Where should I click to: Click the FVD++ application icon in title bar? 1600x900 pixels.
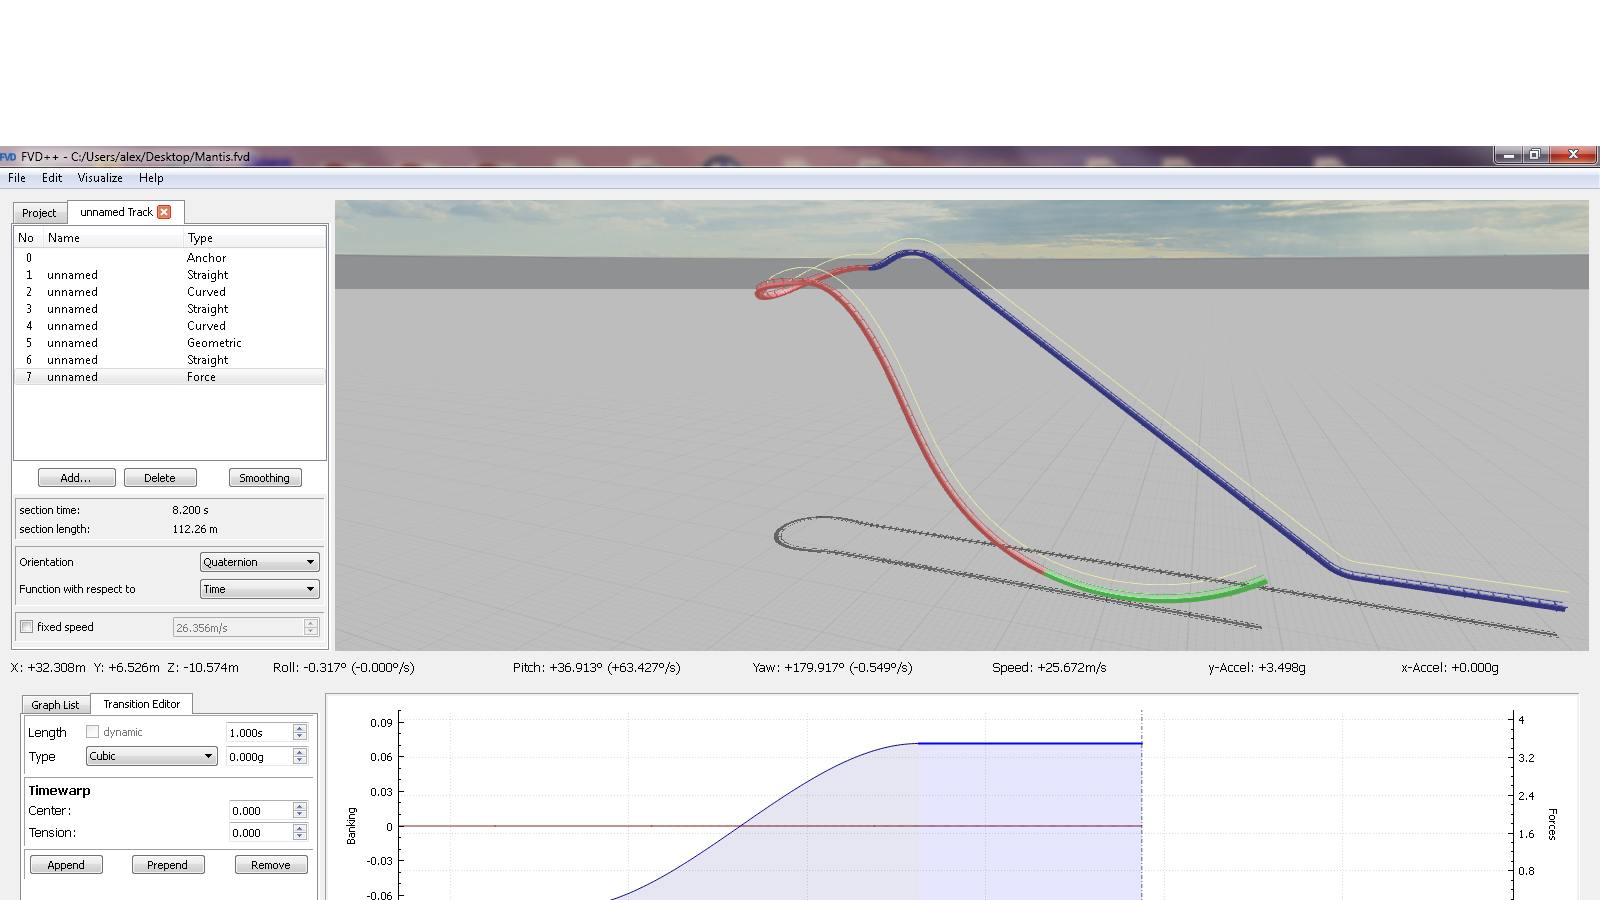[x=9, y=157]
